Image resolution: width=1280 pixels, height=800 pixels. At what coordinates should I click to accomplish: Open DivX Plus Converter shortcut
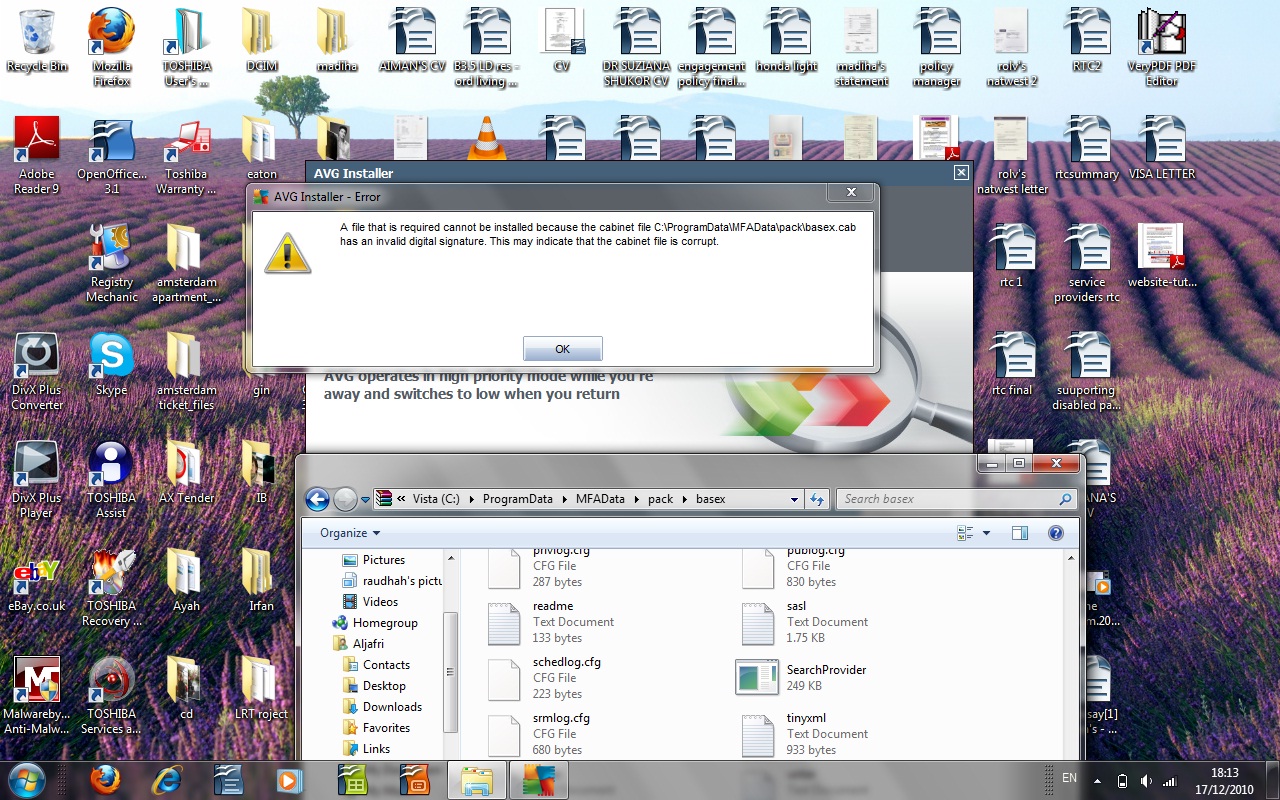point(37,372)
